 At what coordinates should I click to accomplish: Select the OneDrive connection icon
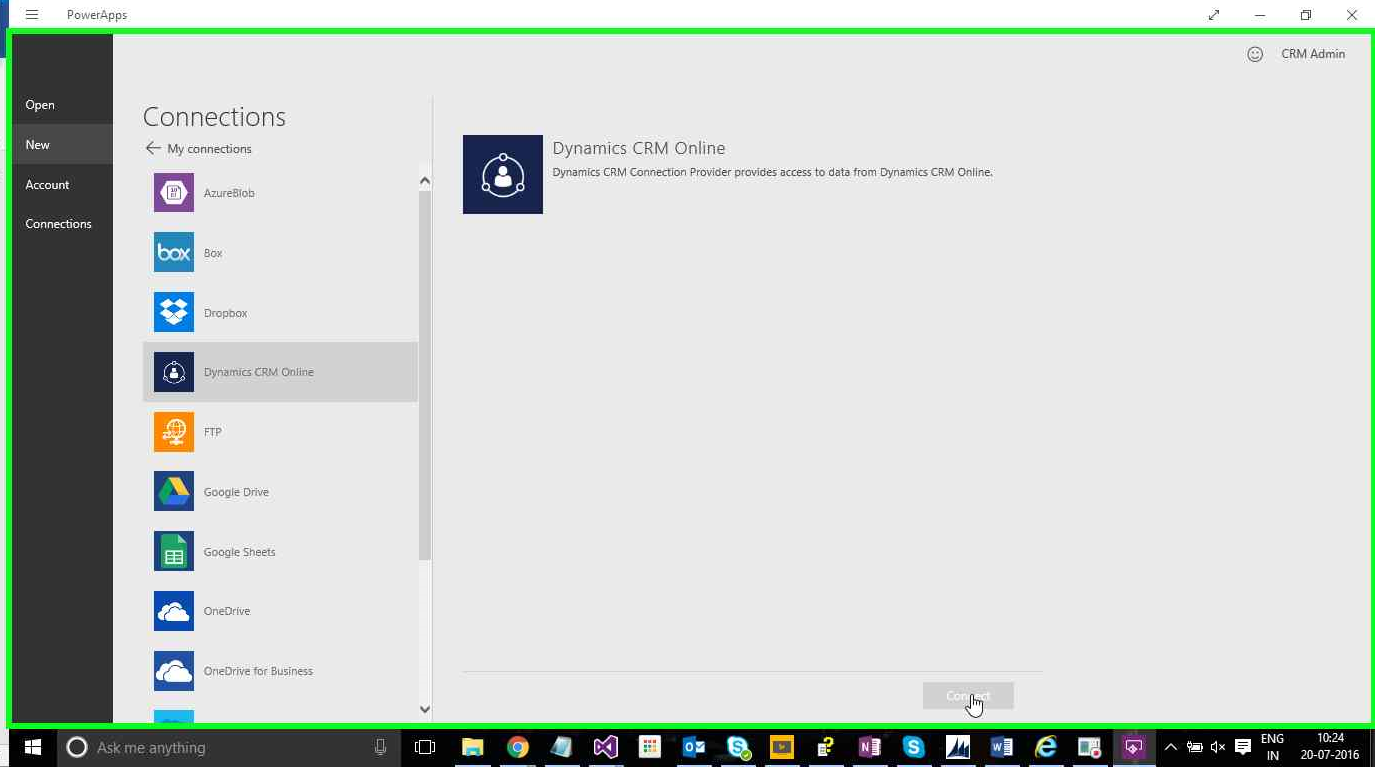coord(174,611)
